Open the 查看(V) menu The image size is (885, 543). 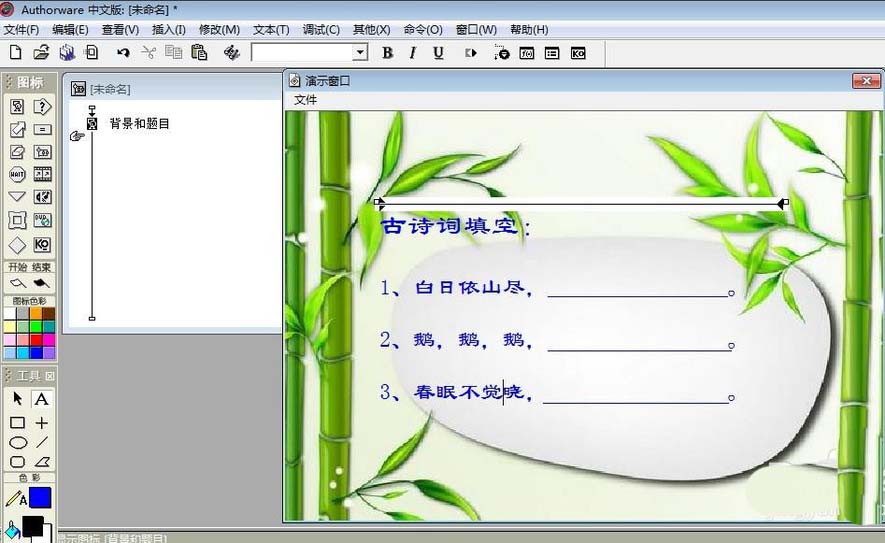(x=120, y=29)
